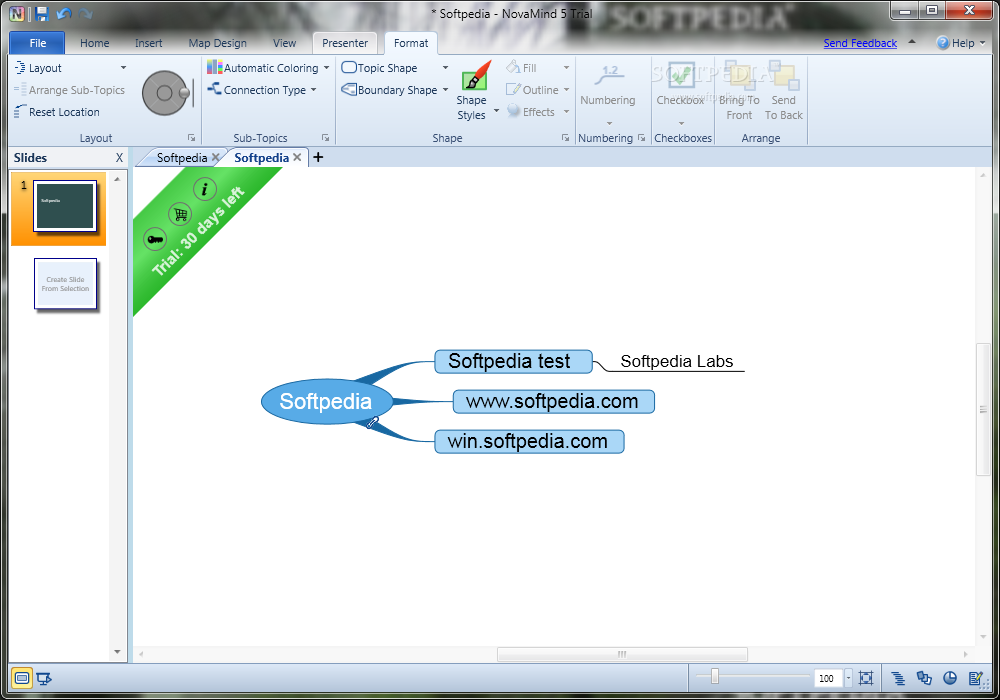Open the Sub-Topics group dialog launcher

tap(325, 138)
